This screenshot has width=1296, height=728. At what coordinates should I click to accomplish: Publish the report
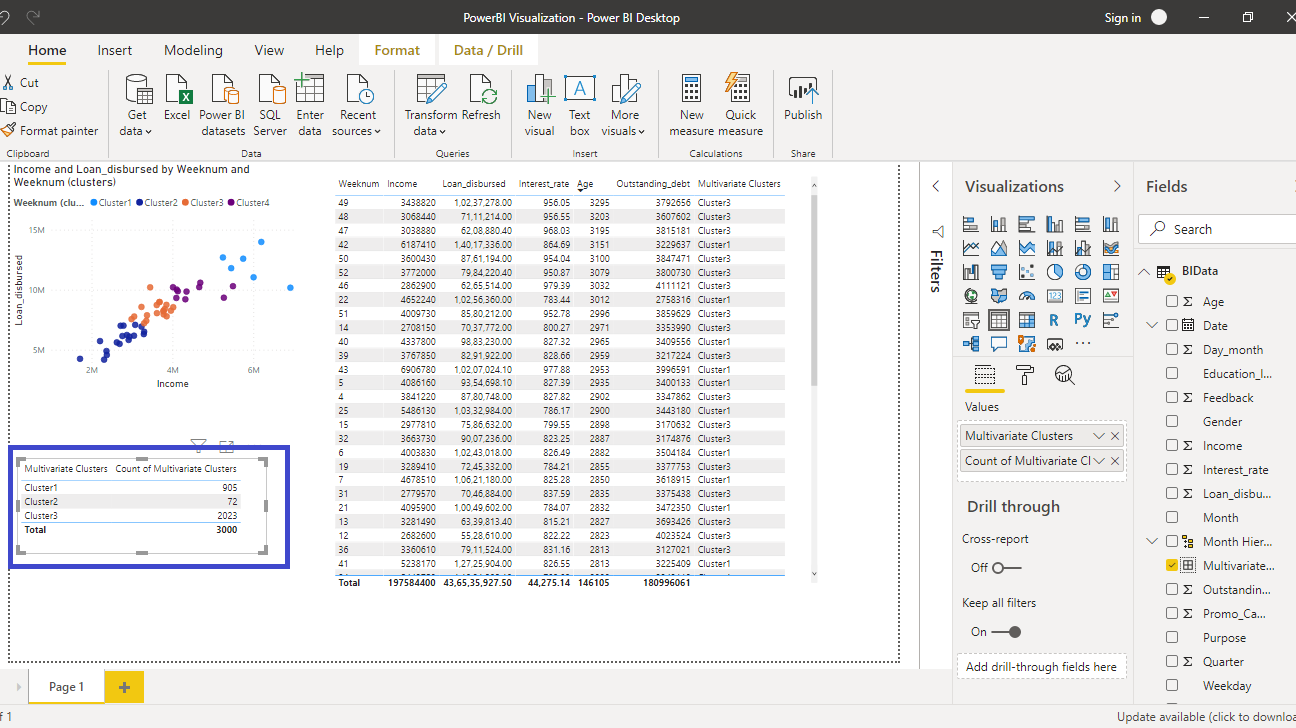point(803,99)
